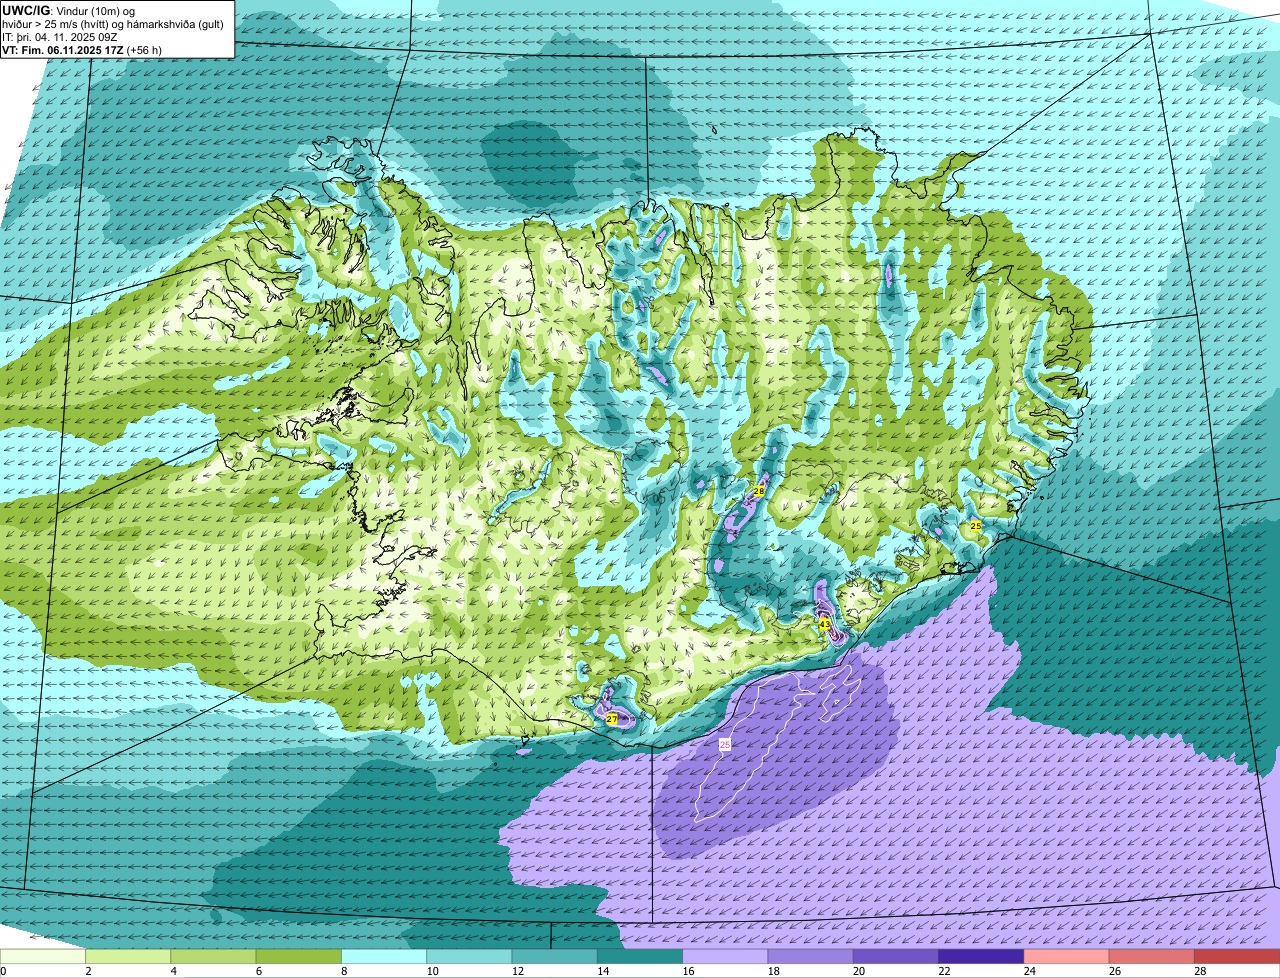1280x978 pixels.
Task: Click the salmon 26–28 legend swatch
Action: 1152,957
